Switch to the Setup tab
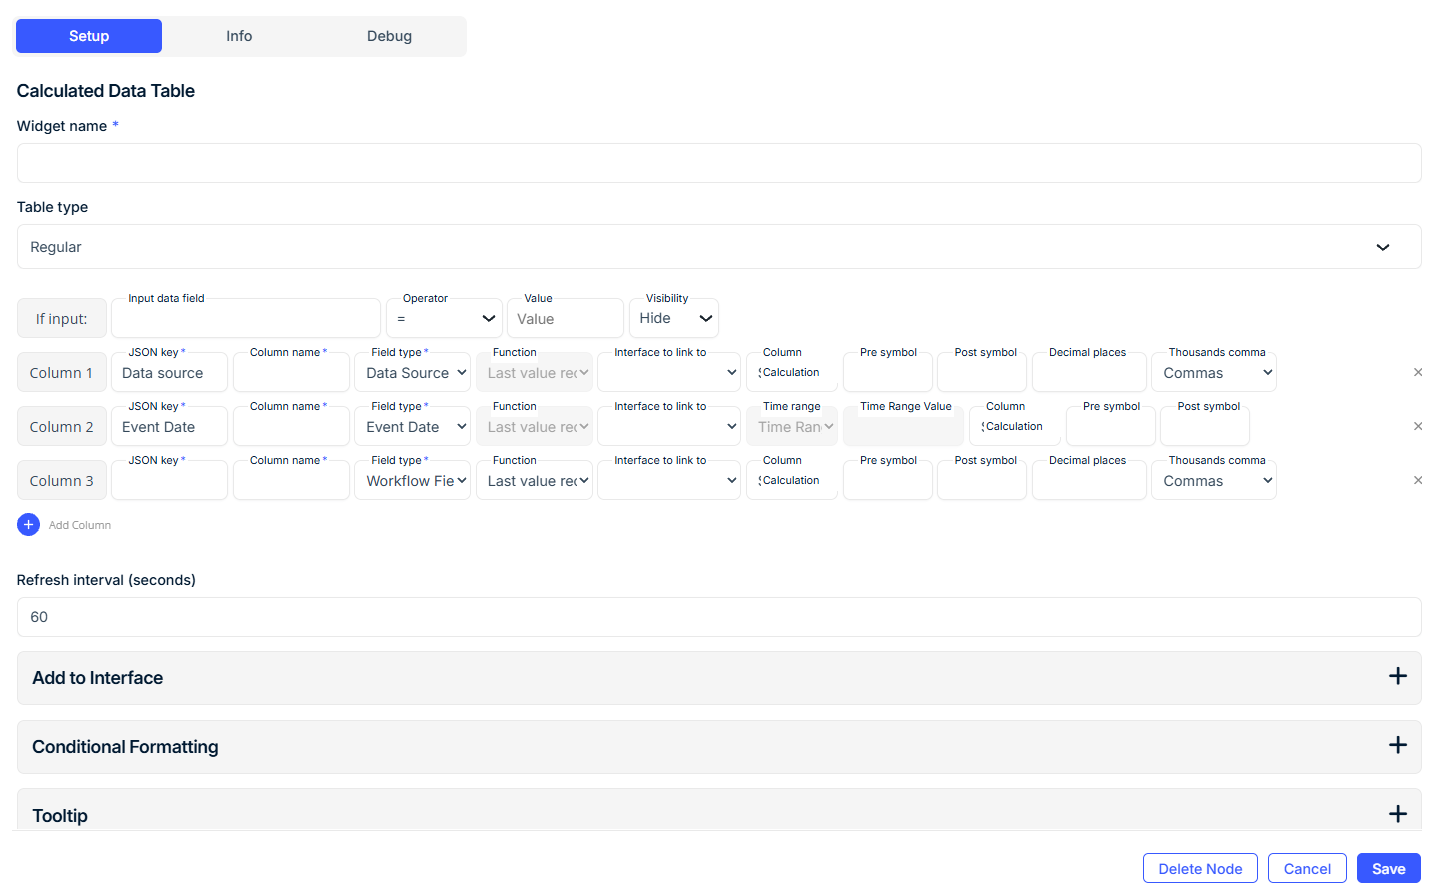Image resolution: width=1433 pixels, height=890 pixels. coord(89,36)
